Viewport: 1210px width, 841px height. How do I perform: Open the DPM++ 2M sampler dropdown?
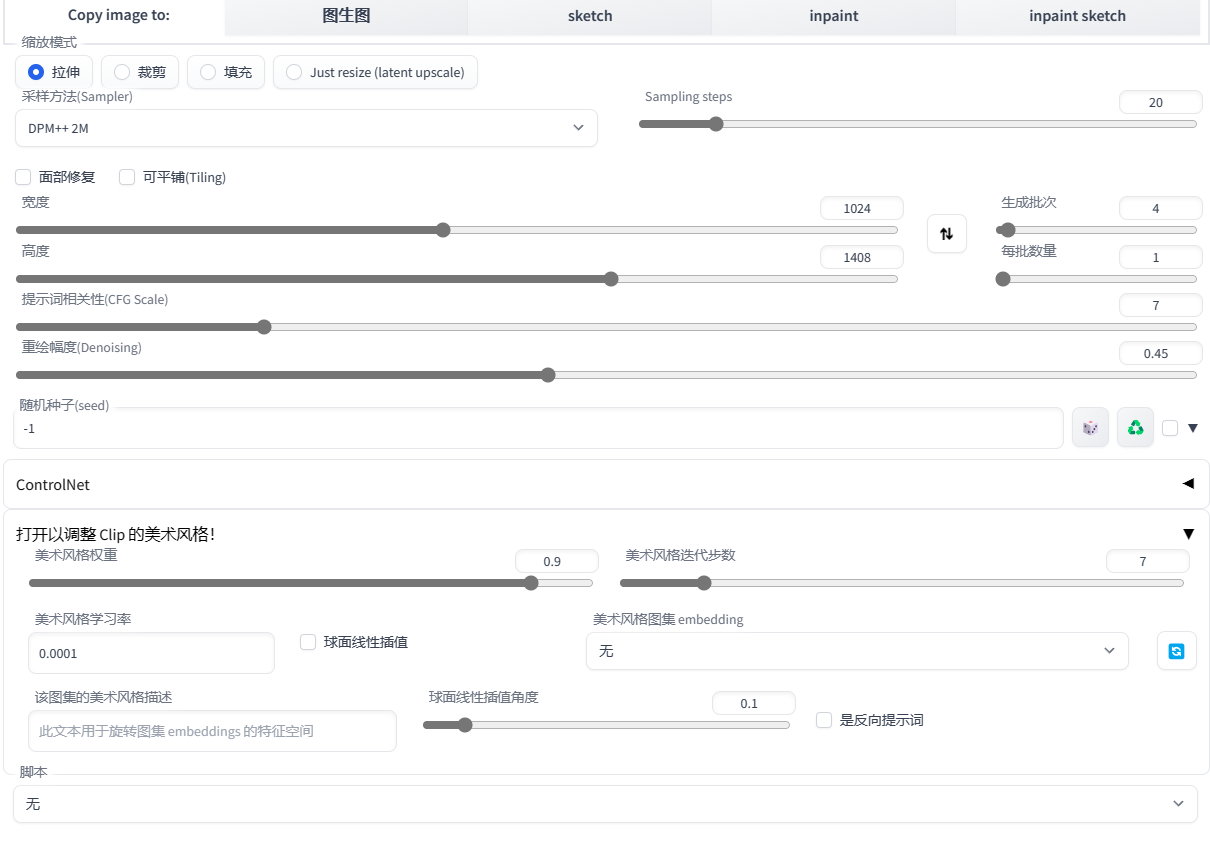306,128
